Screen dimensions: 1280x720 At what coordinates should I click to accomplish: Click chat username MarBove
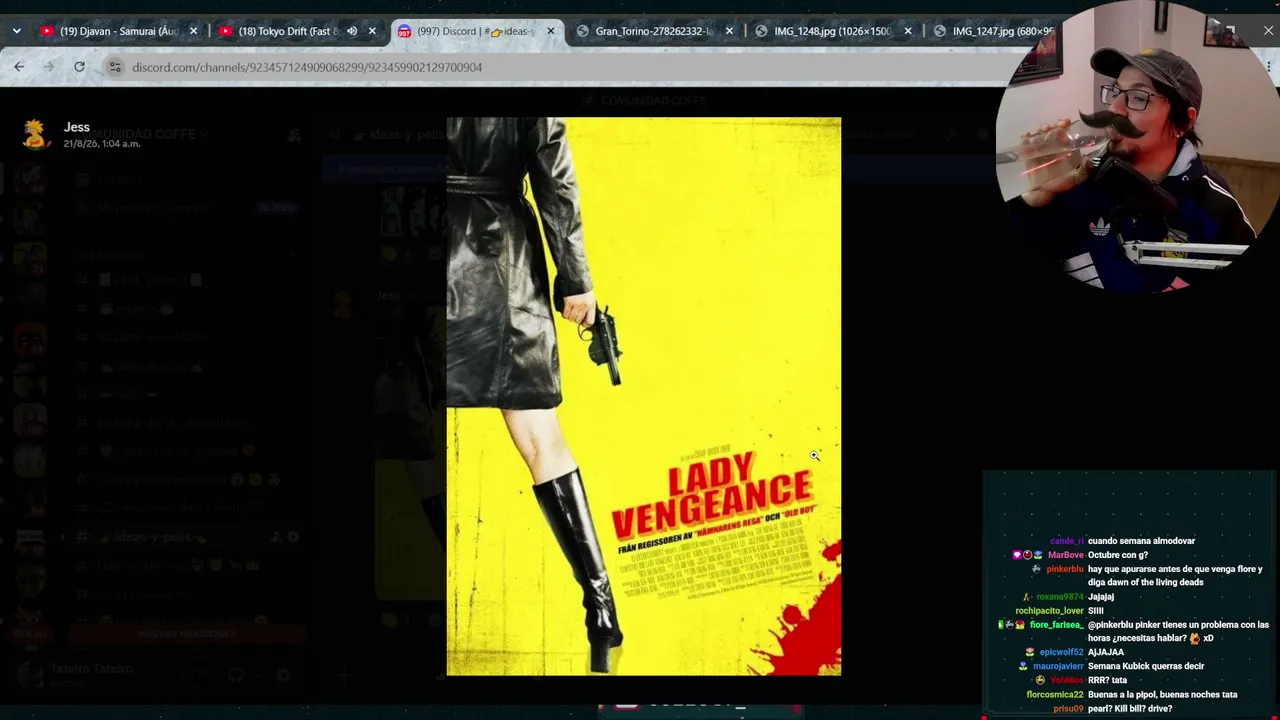point(1065,555)
